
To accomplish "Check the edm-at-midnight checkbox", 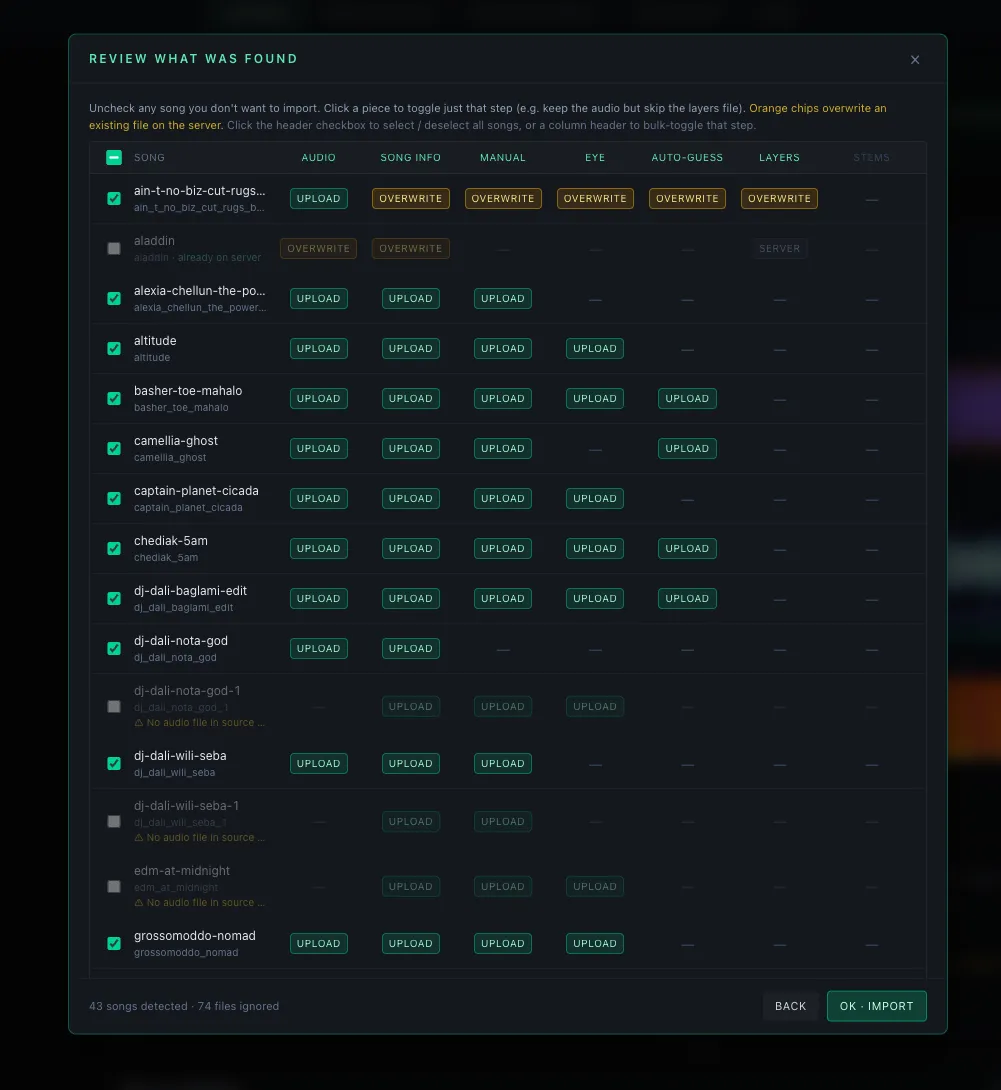I will 114,887.
